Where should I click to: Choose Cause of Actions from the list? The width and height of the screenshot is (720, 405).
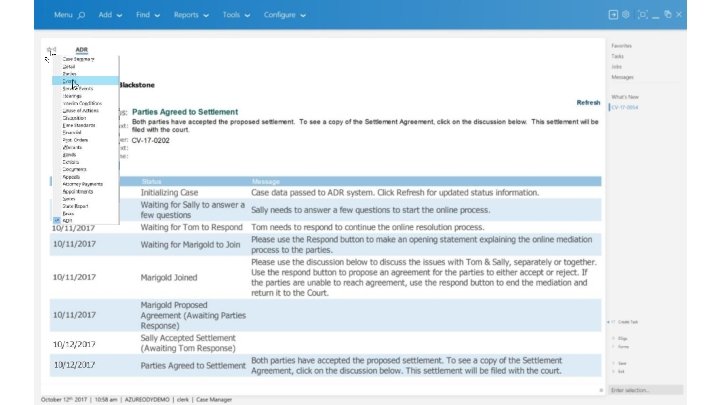click(x=80, y=111)
